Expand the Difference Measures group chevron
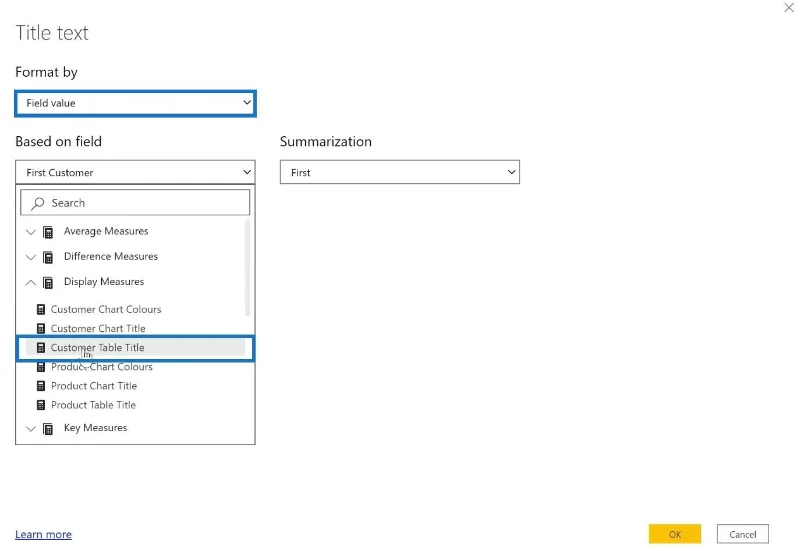800x551 pixels. coord(31,257)
